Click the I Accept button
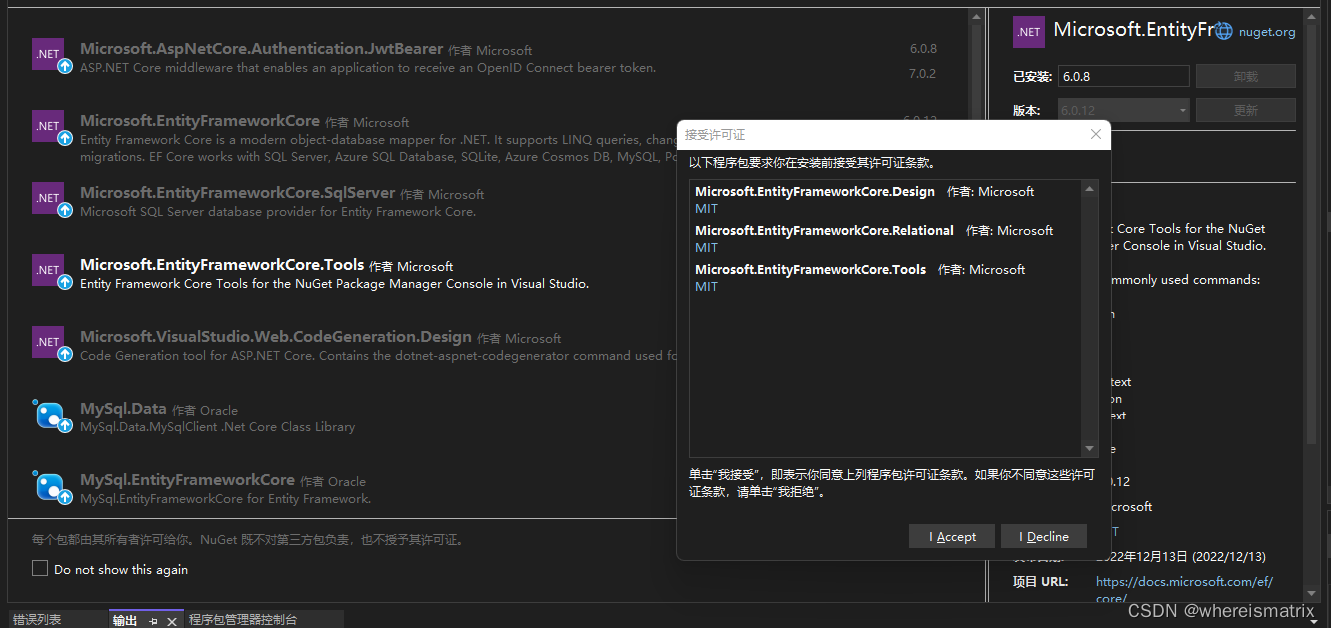Viewport: 1331px width, 628px height. [951, 536]
